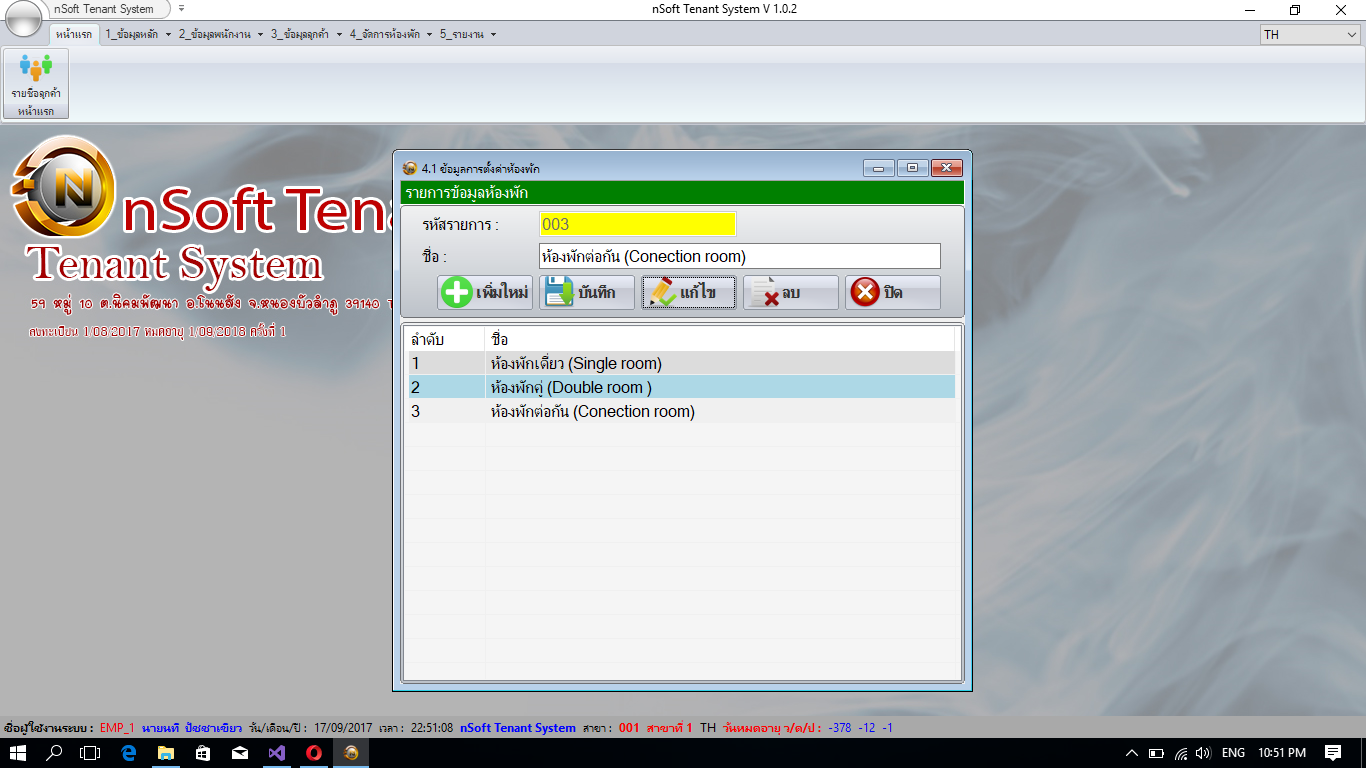
Task: Open Microsoft Edge from the taskbar
Action: coord(126,755)
